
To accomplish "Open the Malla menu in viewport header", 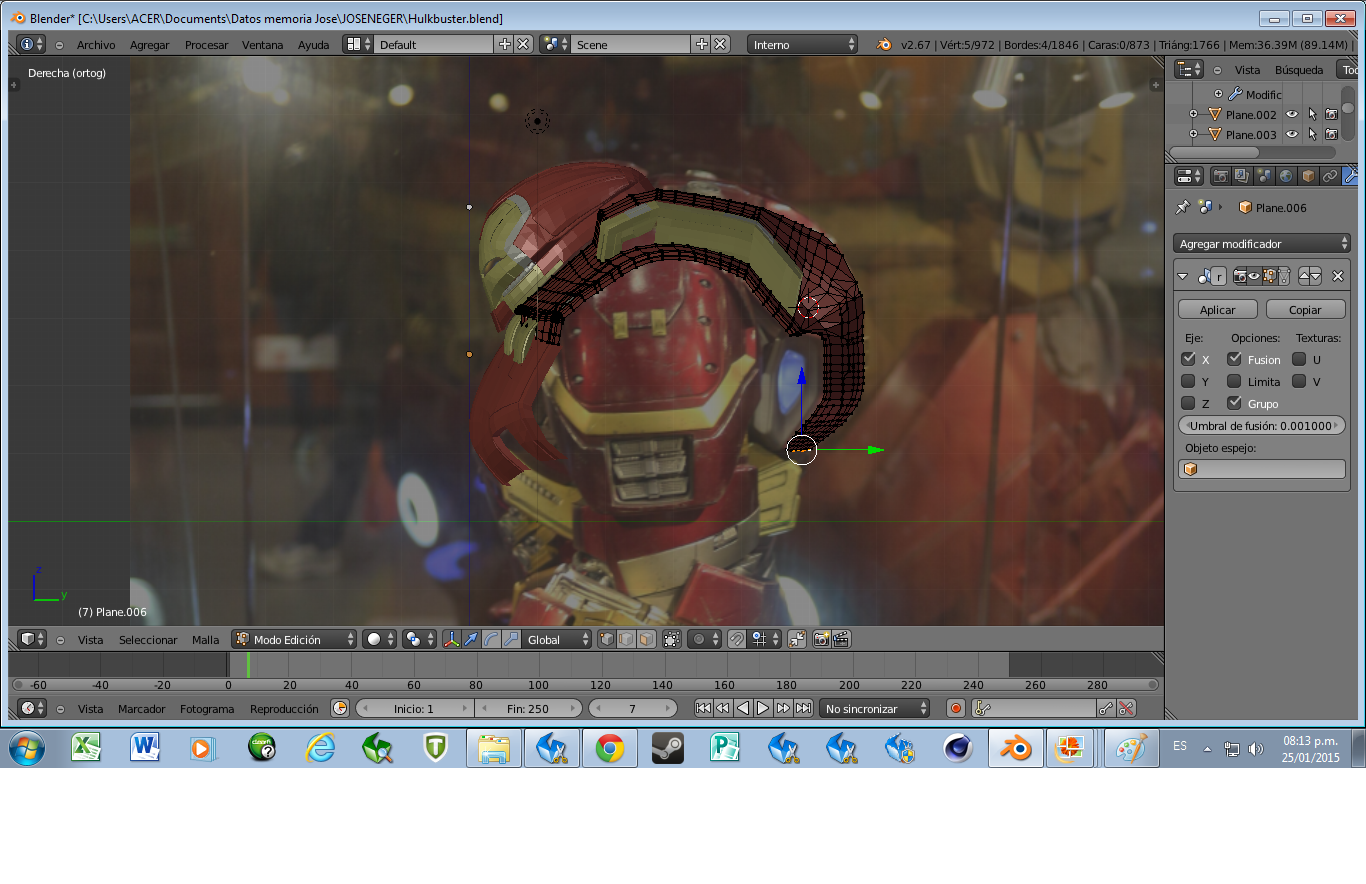I will coord(205,640).
